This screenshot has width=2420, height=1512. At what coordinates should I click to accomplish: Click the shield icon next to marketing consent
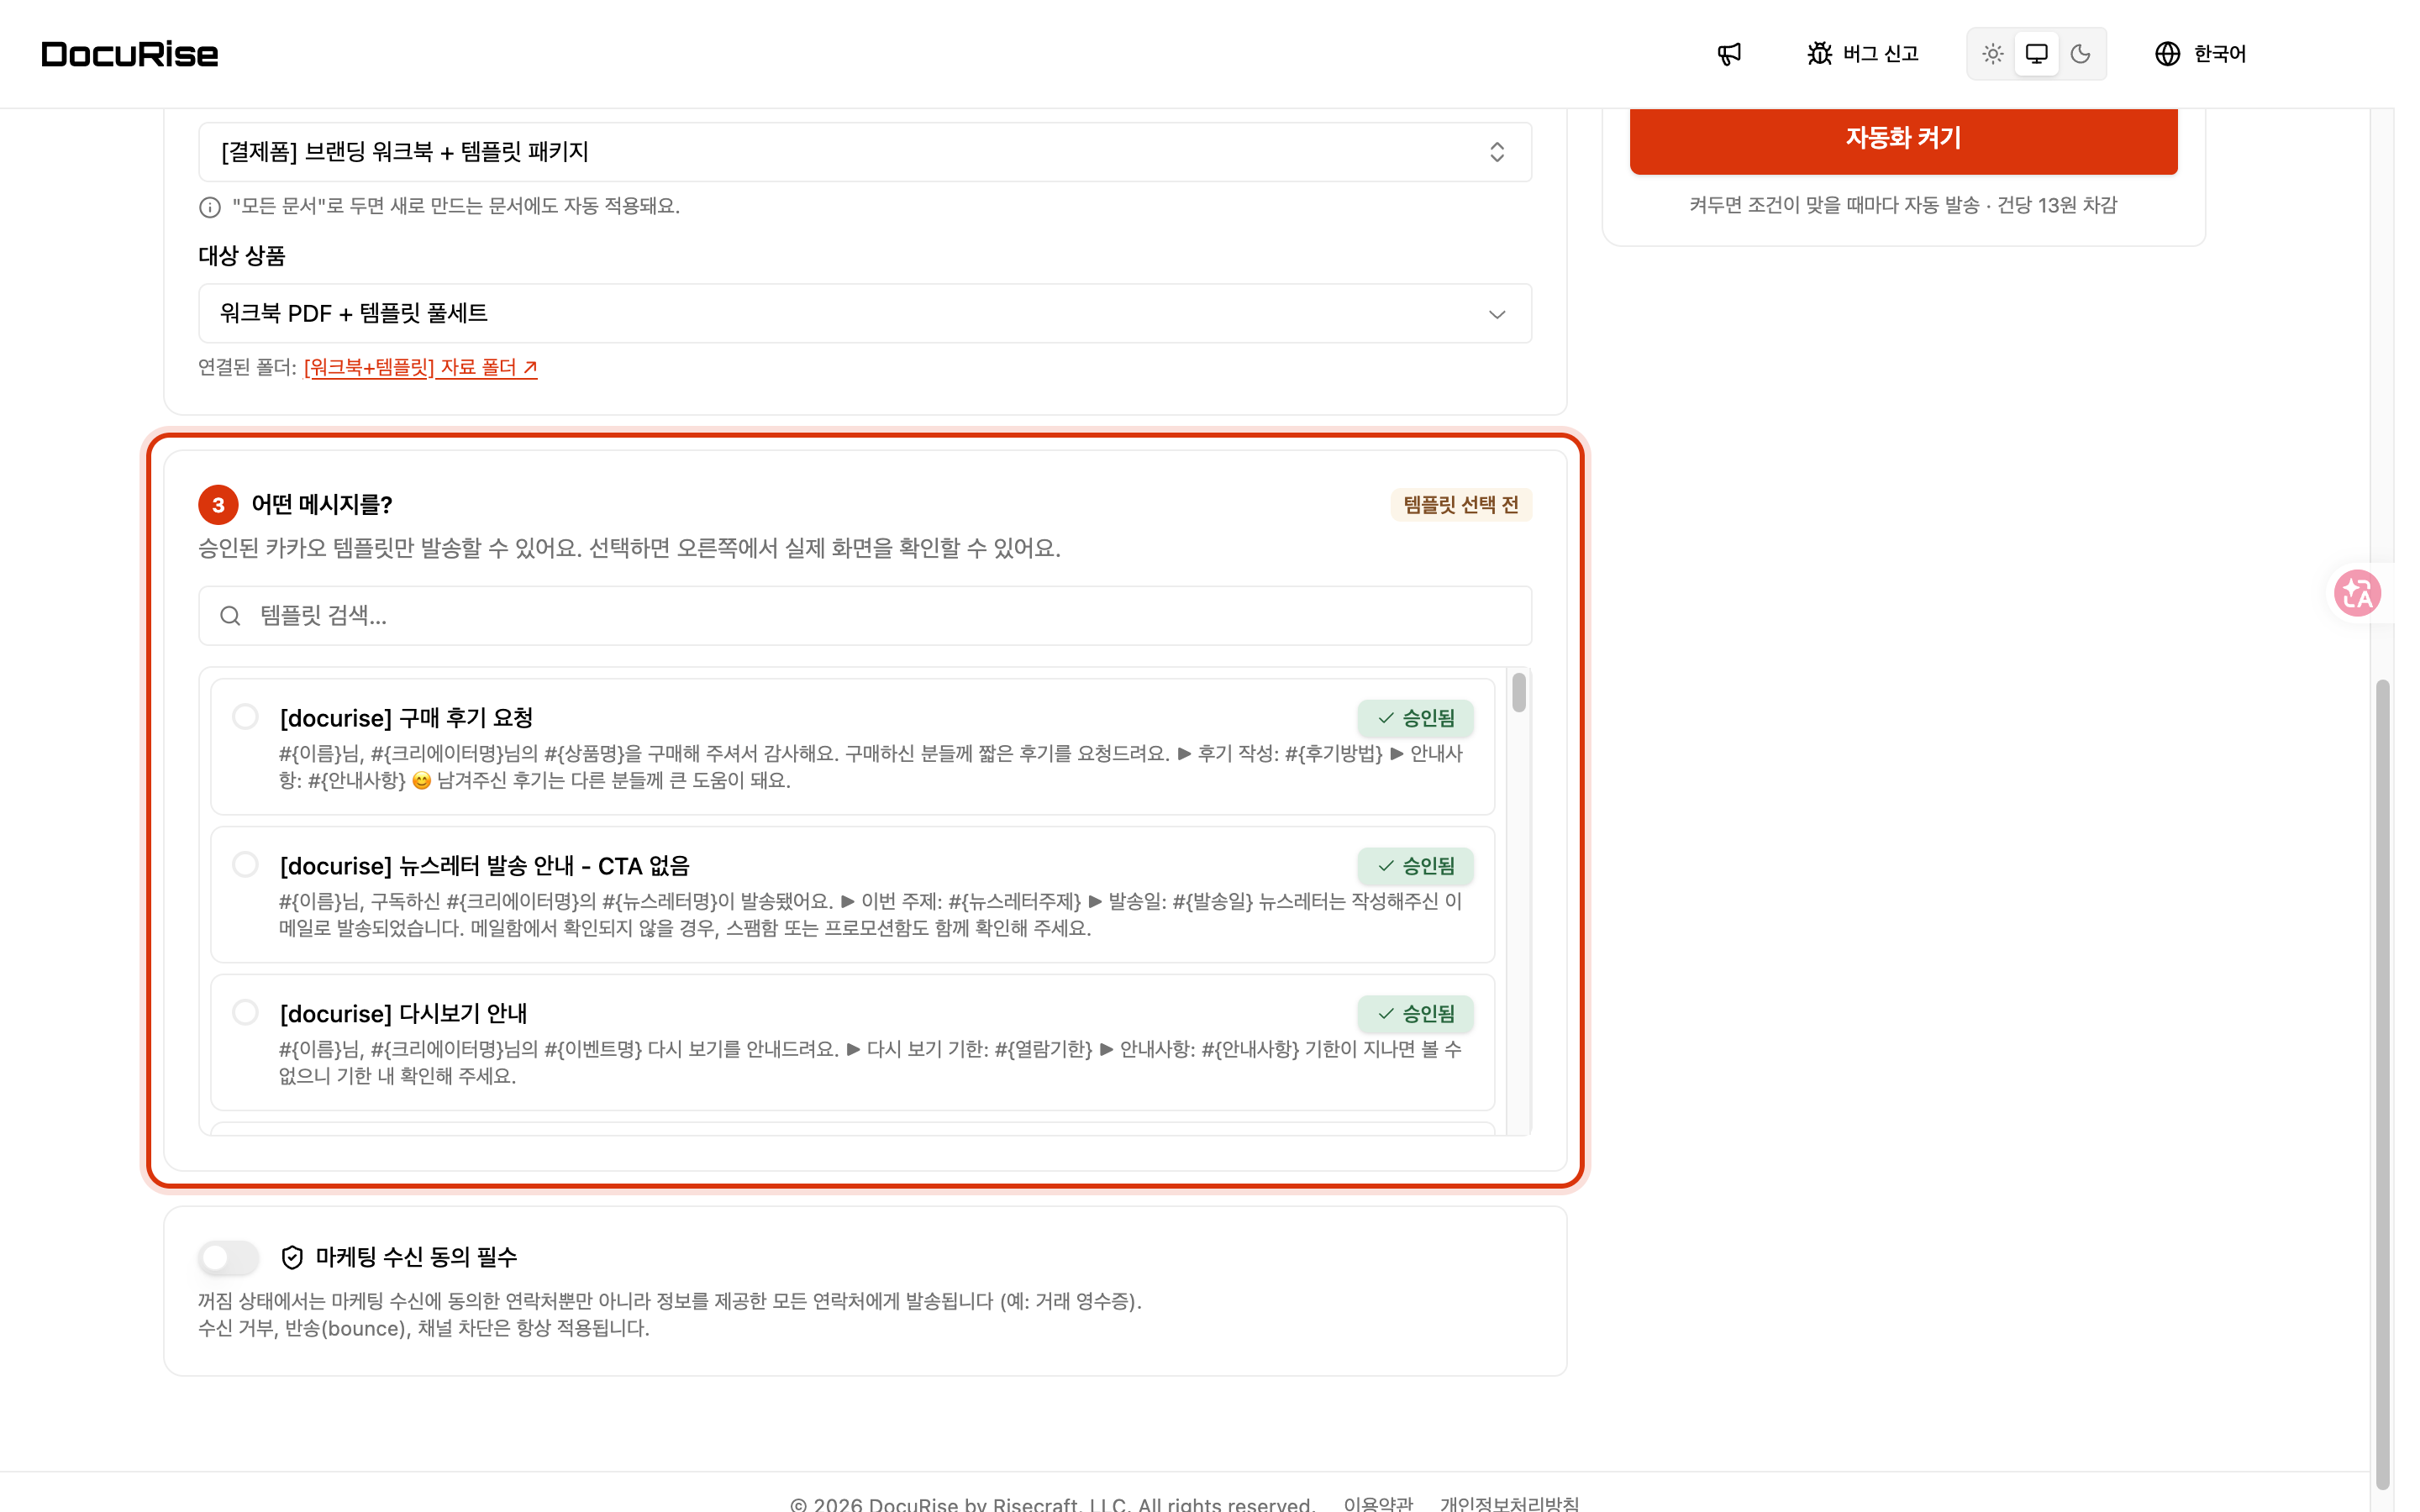[x=292, y=1257]
